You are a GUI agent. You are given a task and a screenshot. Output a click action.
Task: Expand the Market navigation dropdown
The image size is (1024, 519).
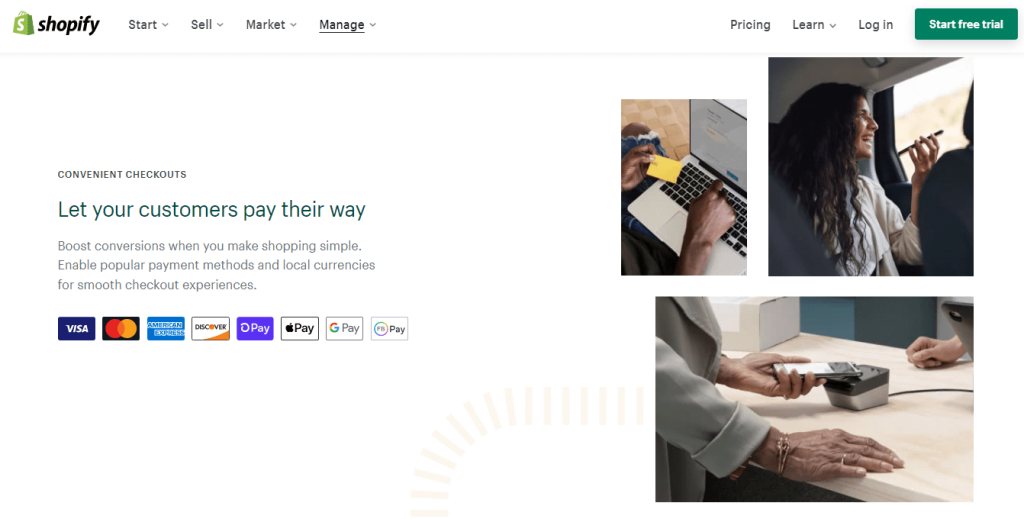271,25
